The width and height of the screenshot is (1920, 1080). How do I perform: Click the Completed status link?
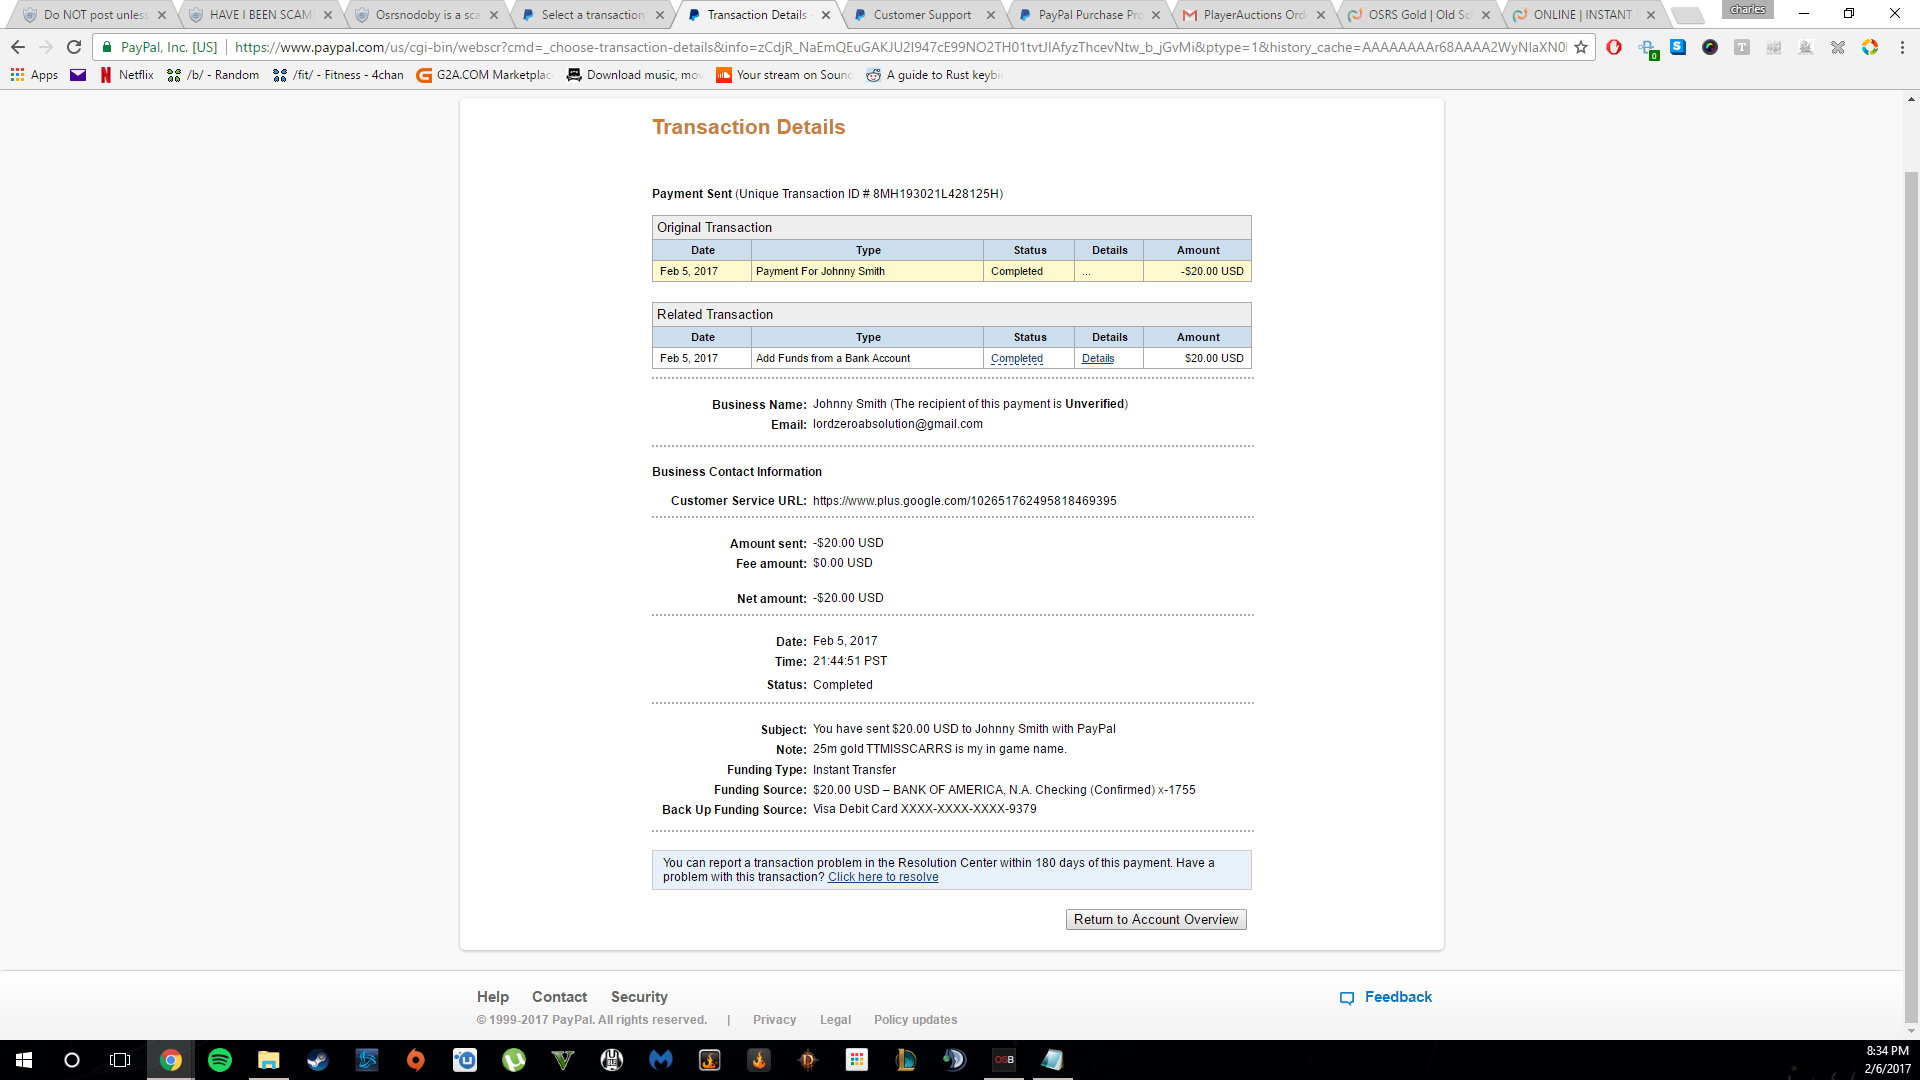click(1016, 358)
